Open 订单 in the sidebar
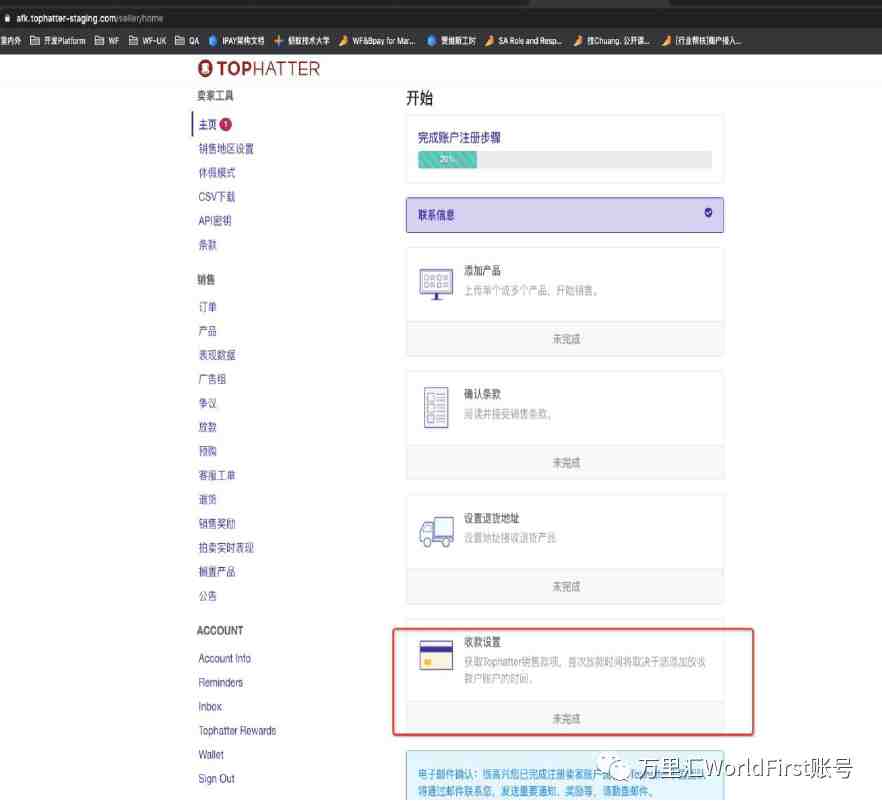 click(x=208, y=306)
